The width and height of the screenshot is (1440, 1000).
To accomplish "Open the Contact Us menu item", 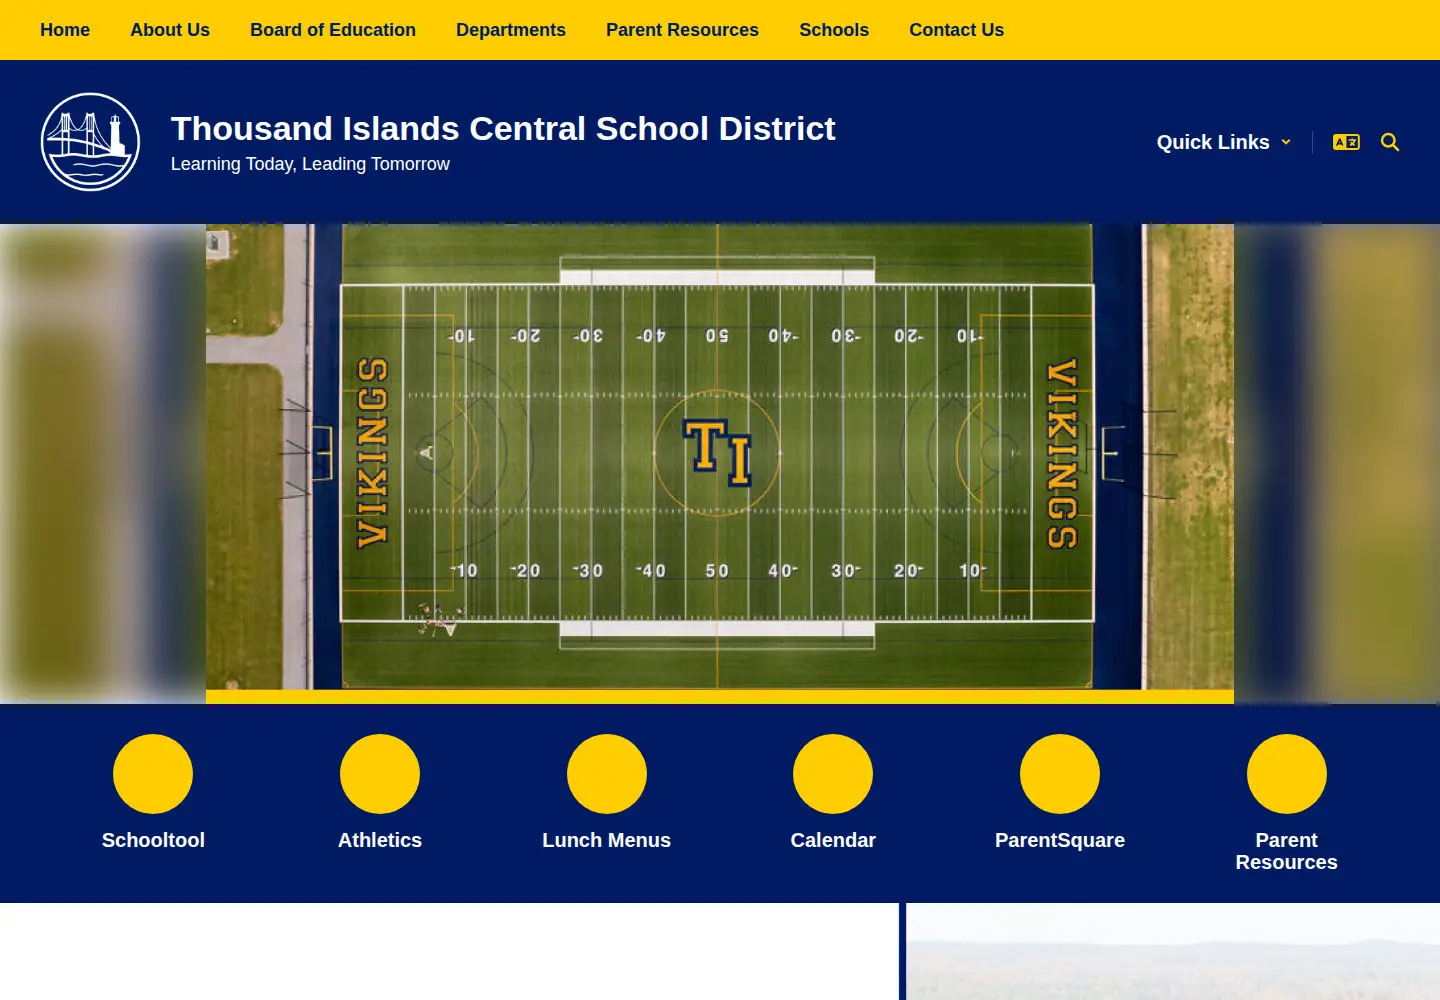I will [956, 30].
